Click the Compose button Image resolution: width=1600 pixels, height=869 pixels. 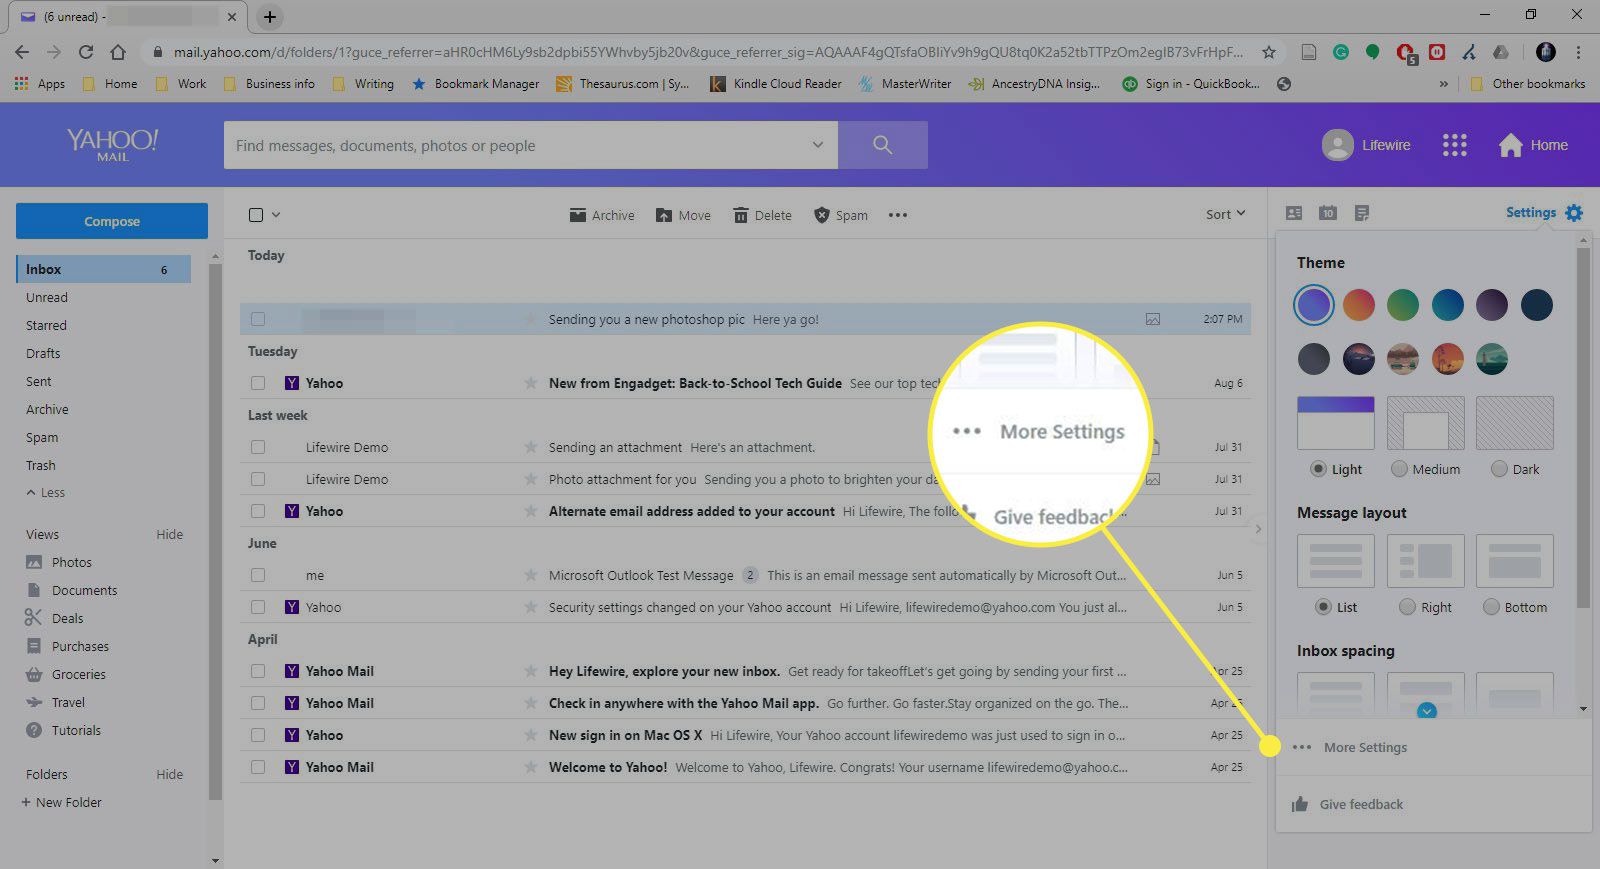(x=112, y=221)
